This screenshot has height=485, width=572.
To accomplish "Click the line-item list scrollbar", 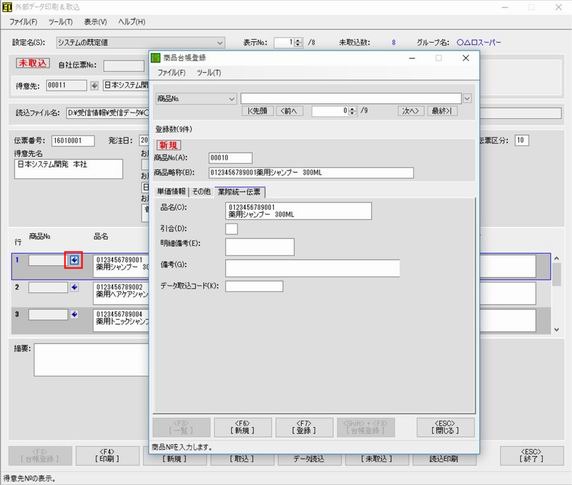I will [556, 294].
